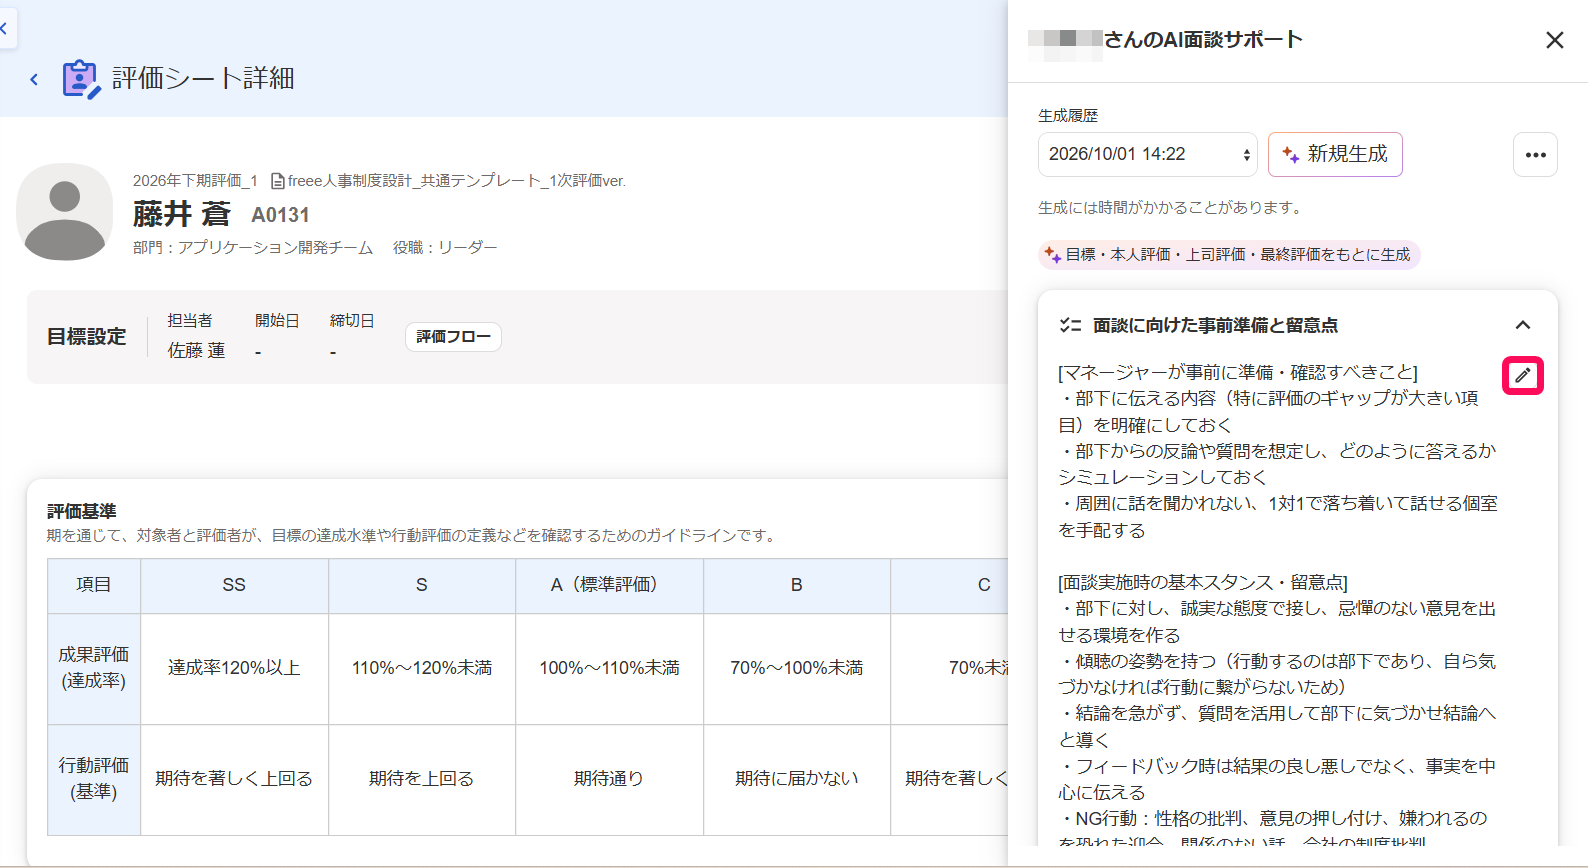
Task: Click the cell 達成率120%以上
Action: (234, 668)
